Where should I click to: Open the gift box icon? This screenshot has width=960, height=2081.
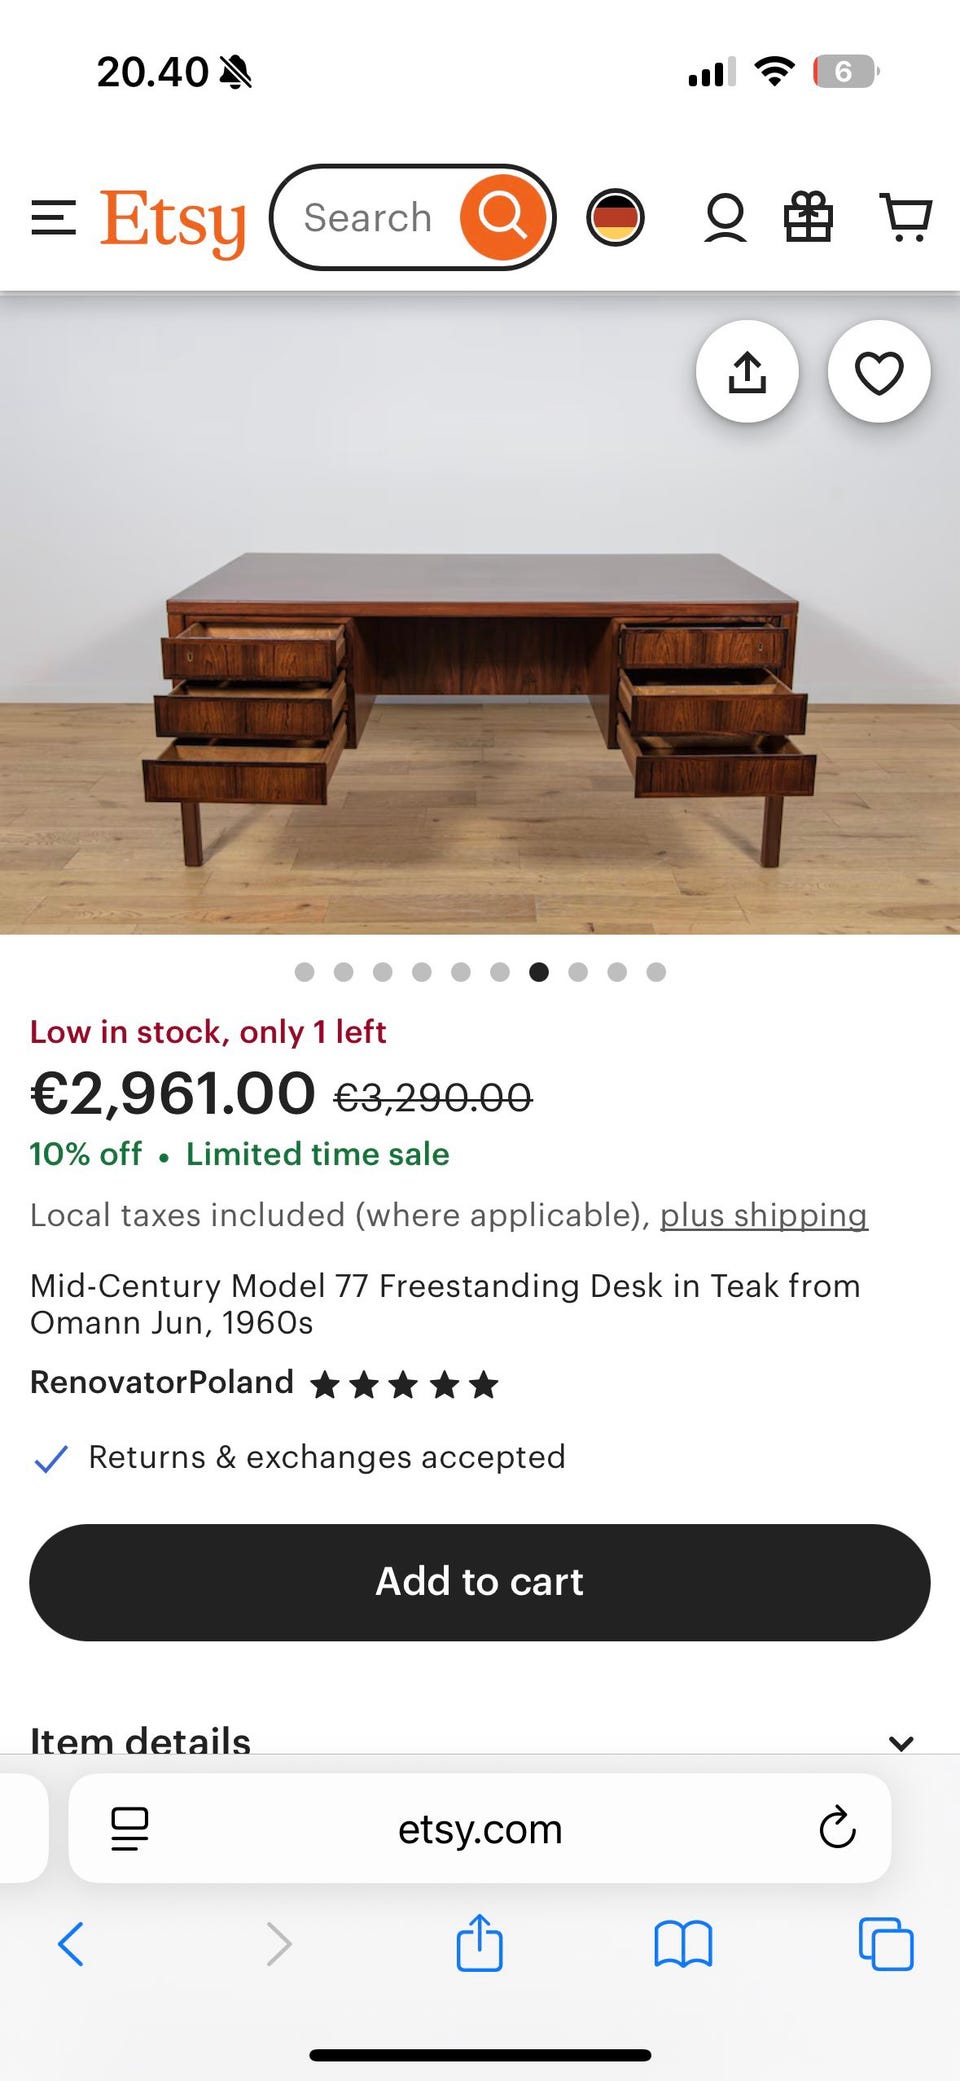pyautogui.click(x=808, y=217)
